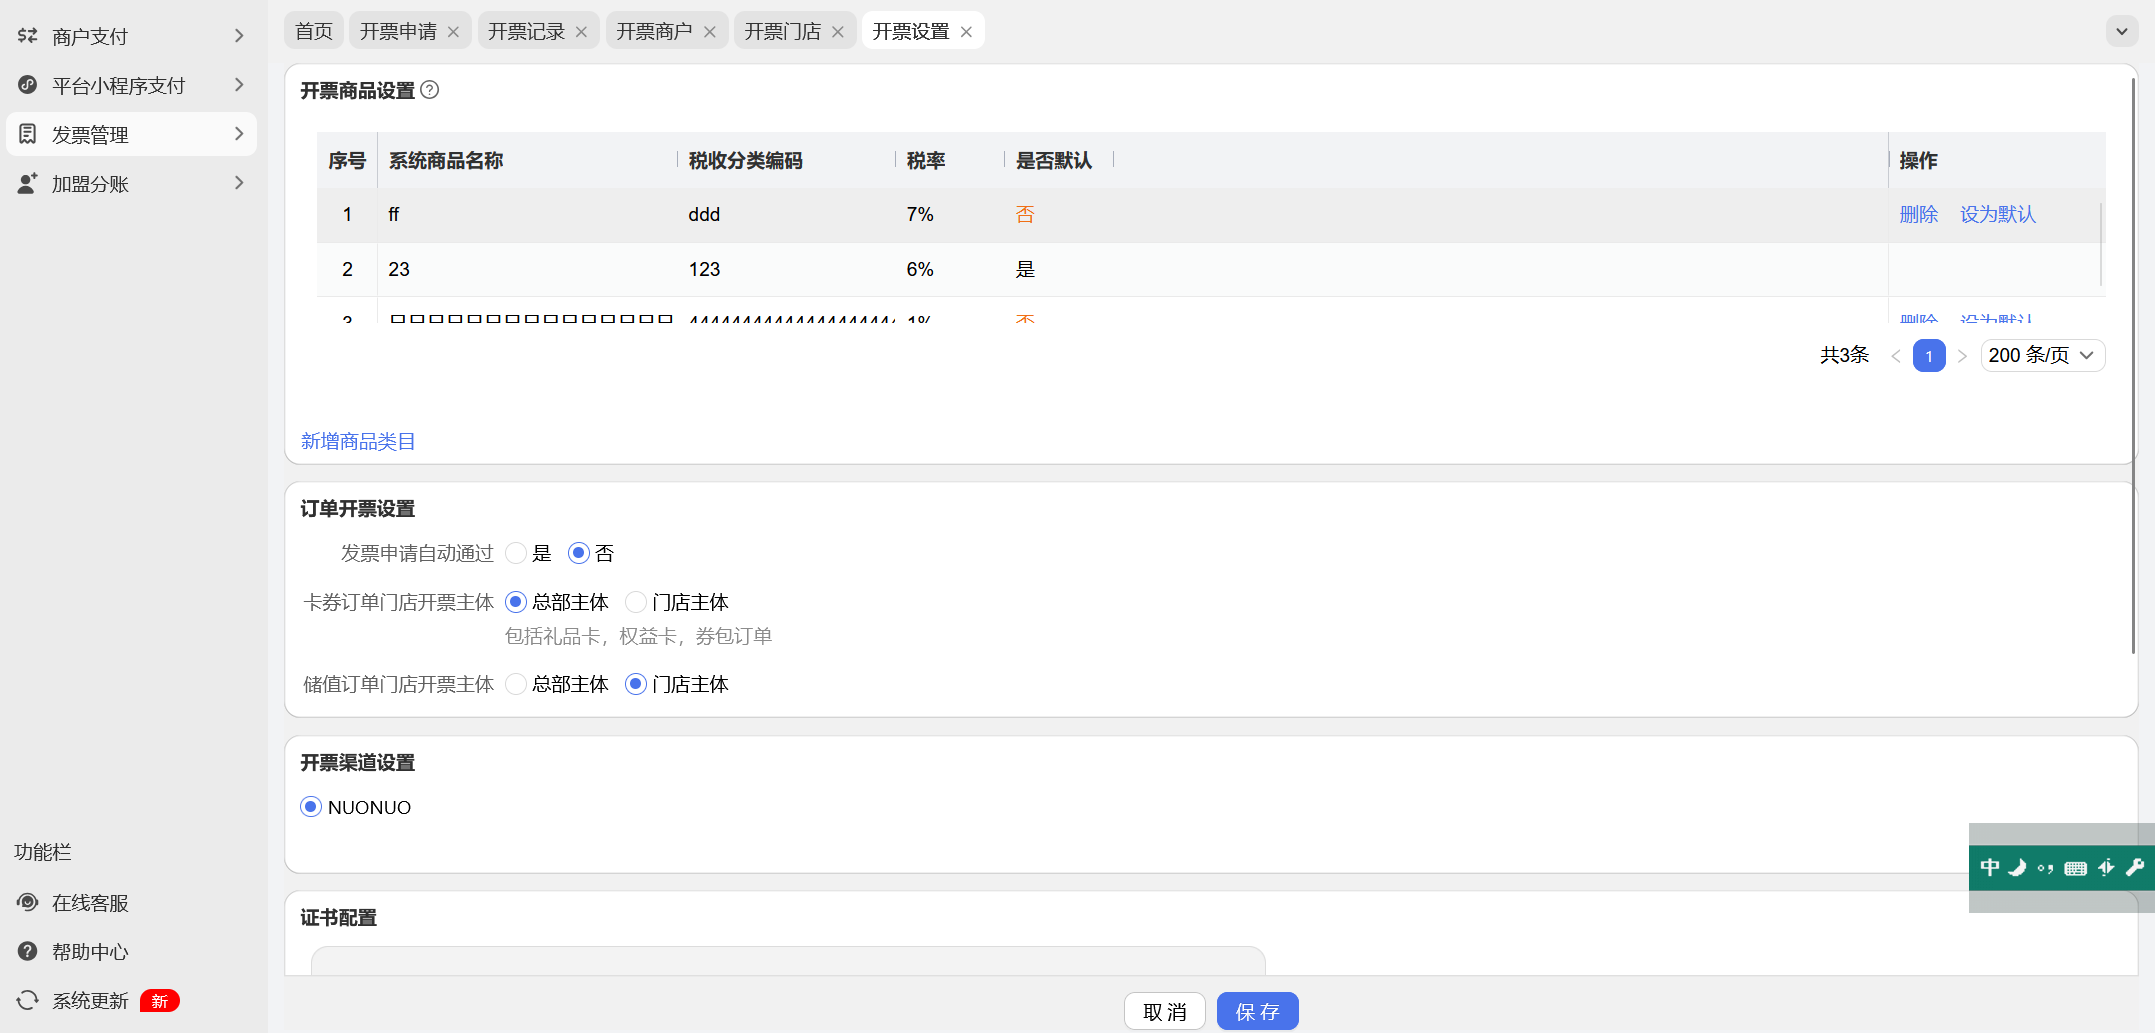Click the 系统商品名称 column header

click(x=446, y=160)
